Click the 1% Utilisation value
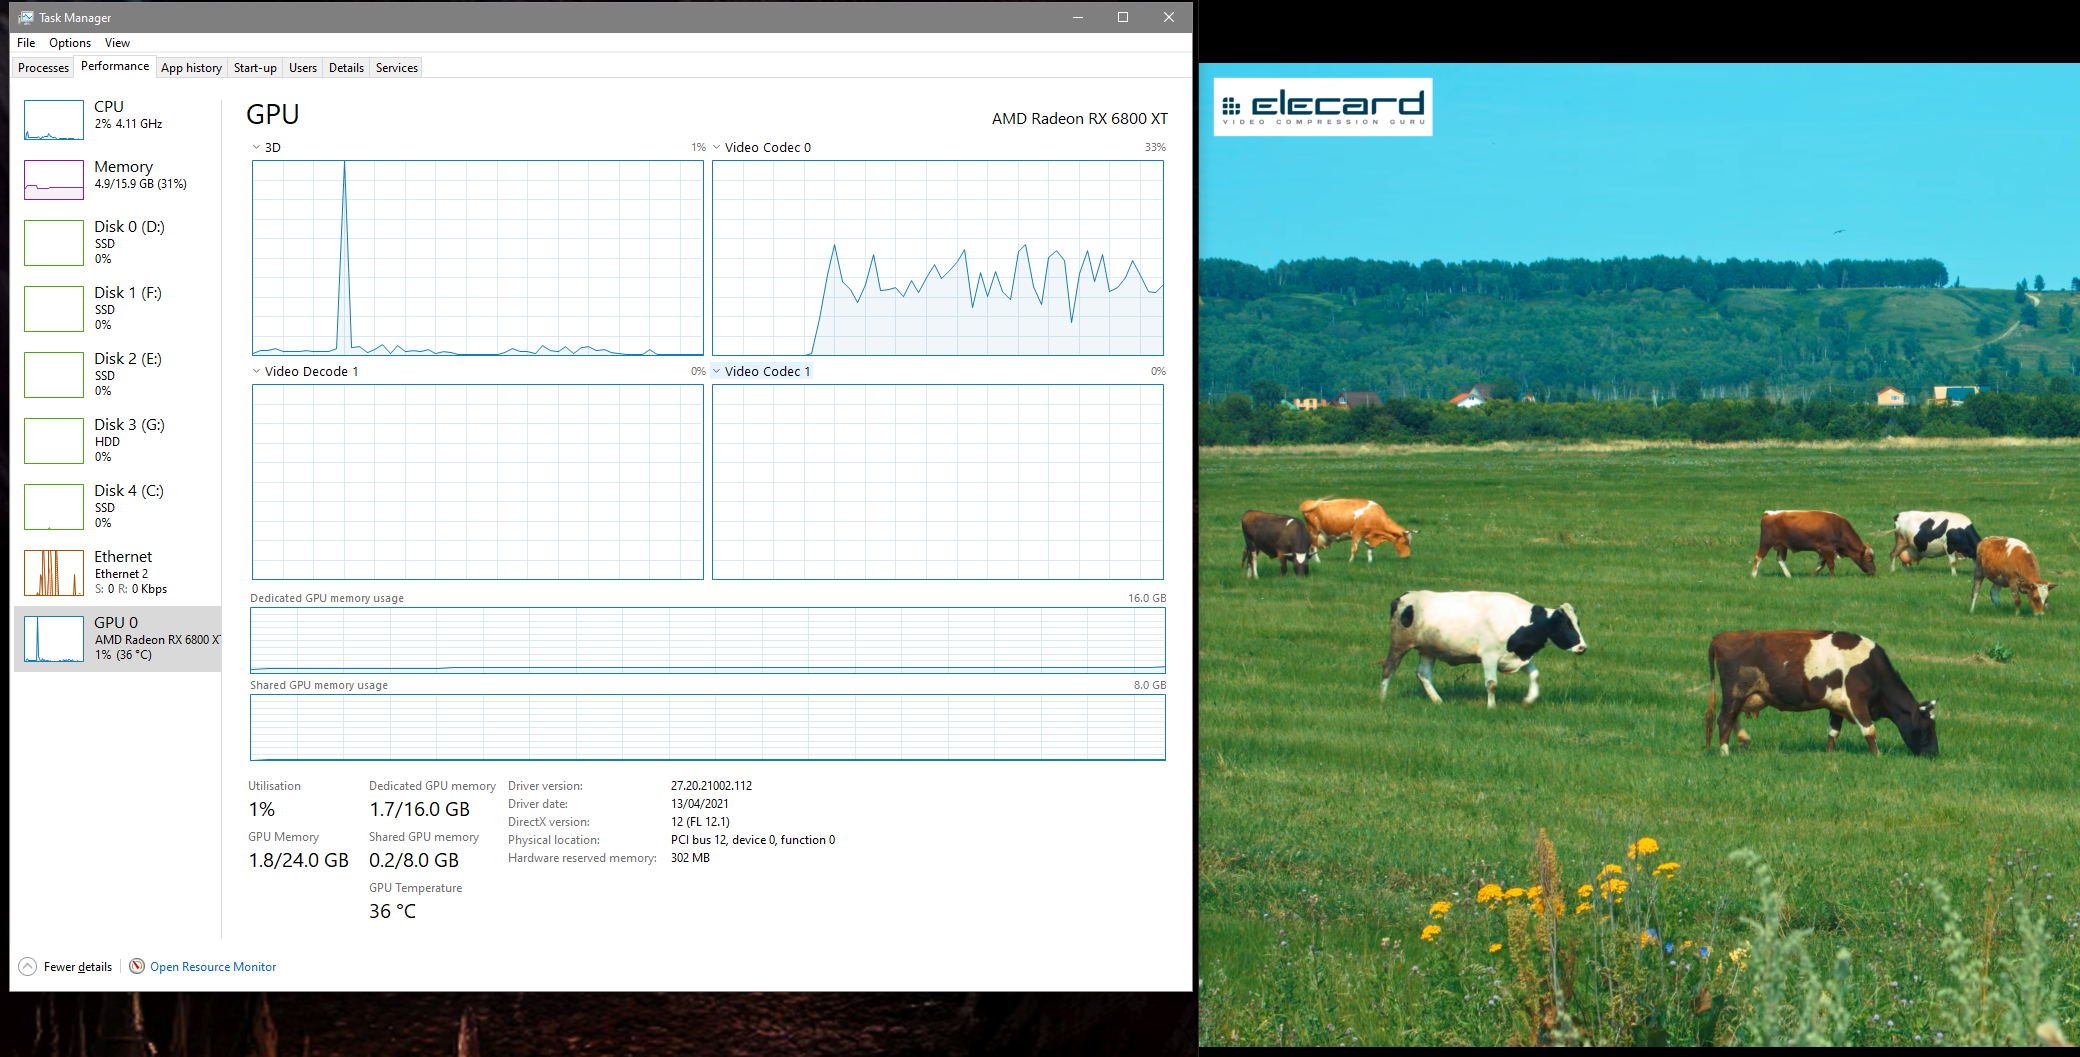The width and height of the screenshot is (2080, 1057). click(x=261, y=809)
